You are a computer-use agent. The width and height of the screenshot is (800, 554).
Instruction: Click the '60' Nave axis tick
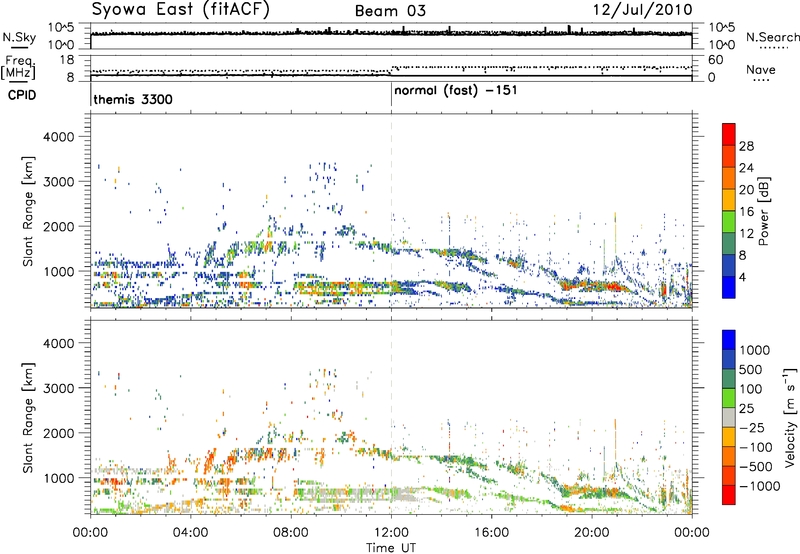pyautogui.click(x=716, y=60)
